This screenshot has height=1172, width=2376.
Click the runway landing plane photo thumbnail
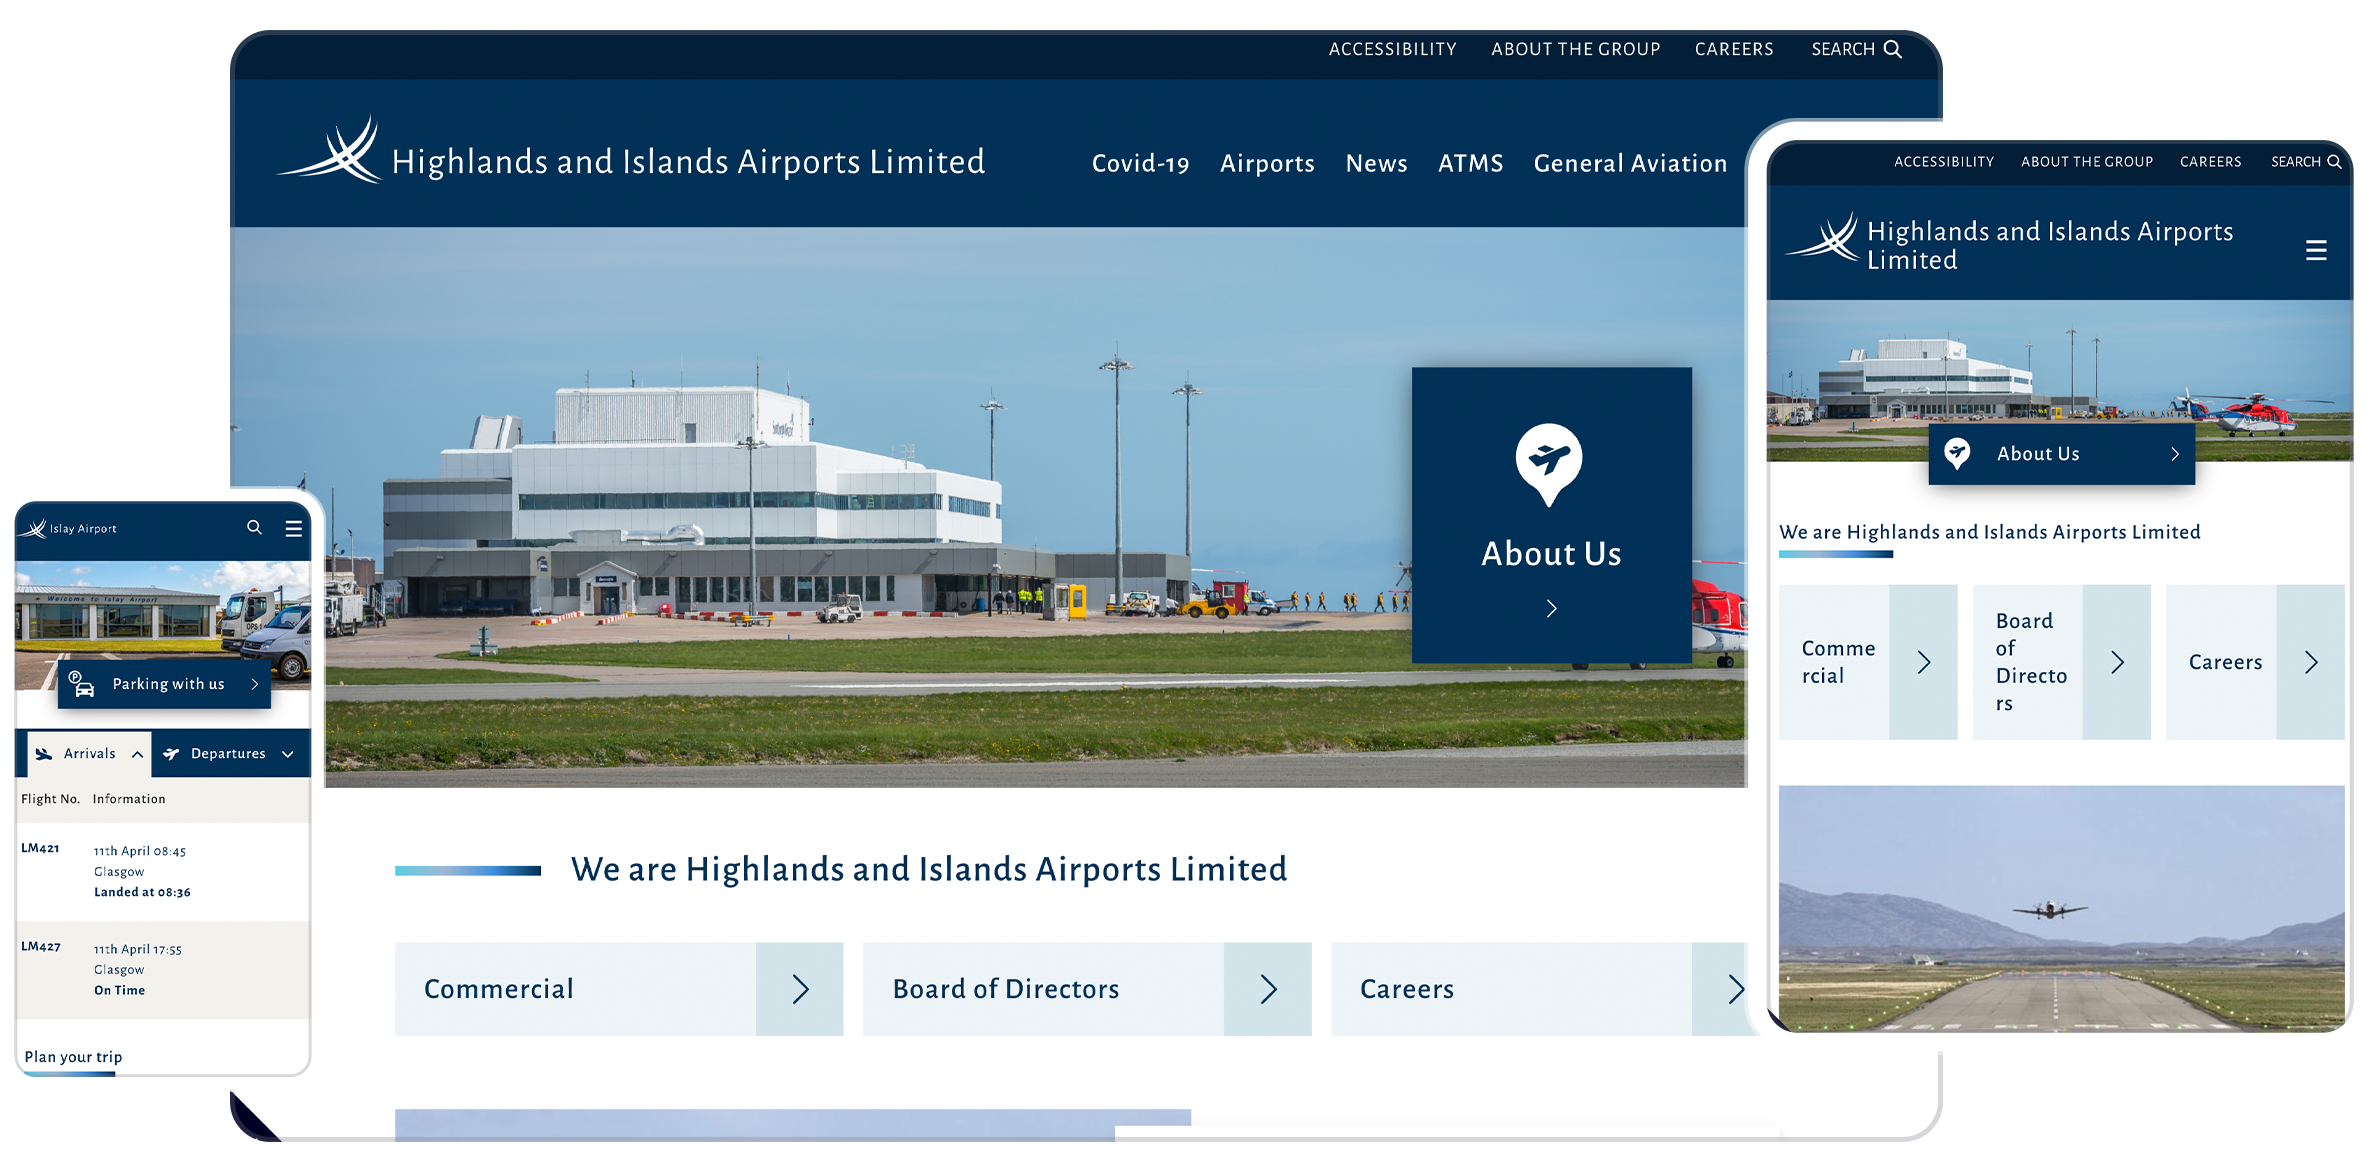point(2060,907)
